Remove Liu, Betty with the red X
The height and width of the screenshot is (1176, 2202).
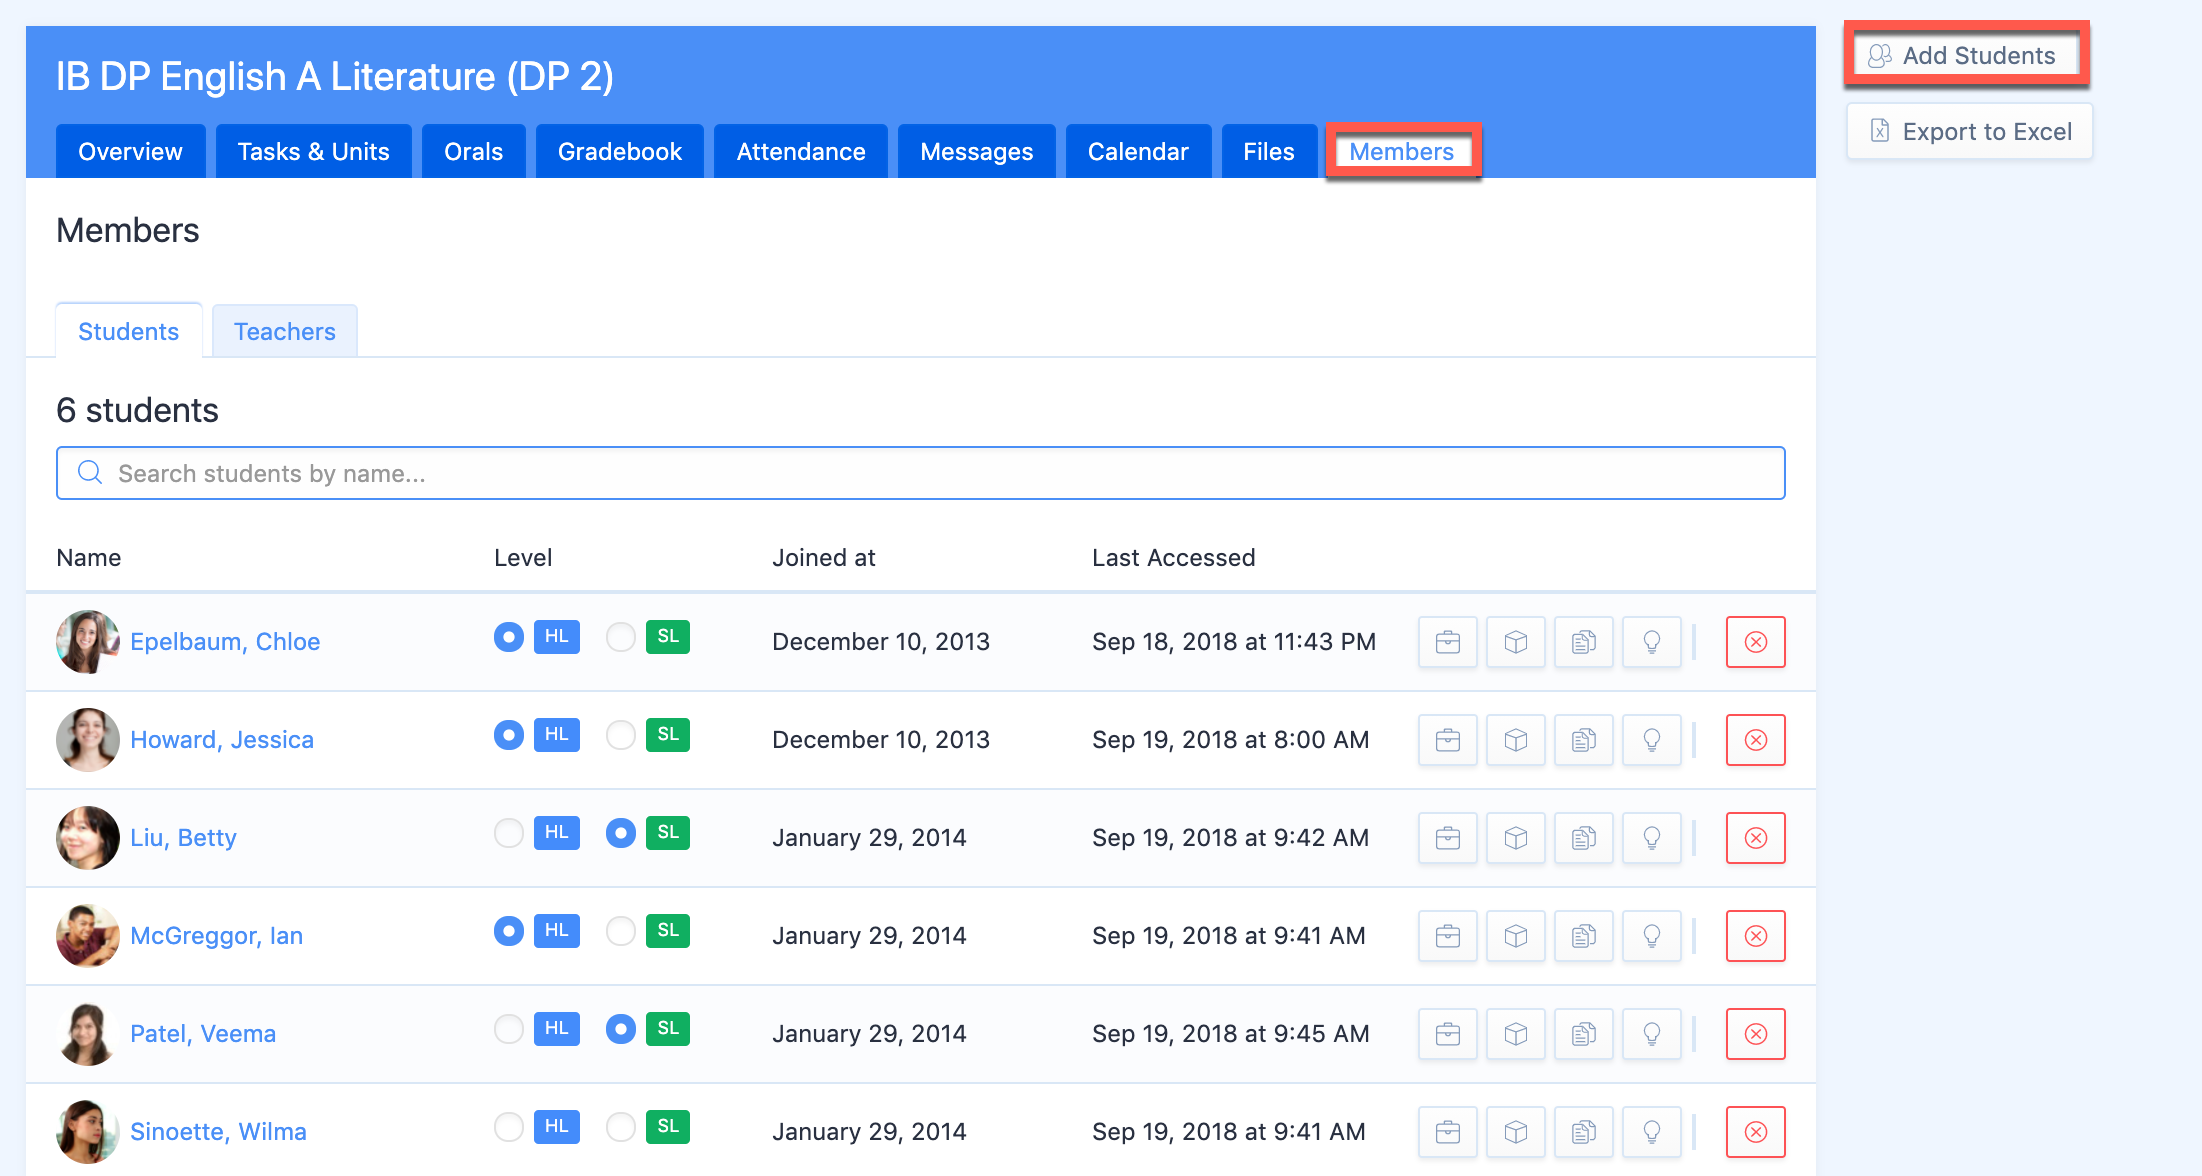(x=1755, y=838)
